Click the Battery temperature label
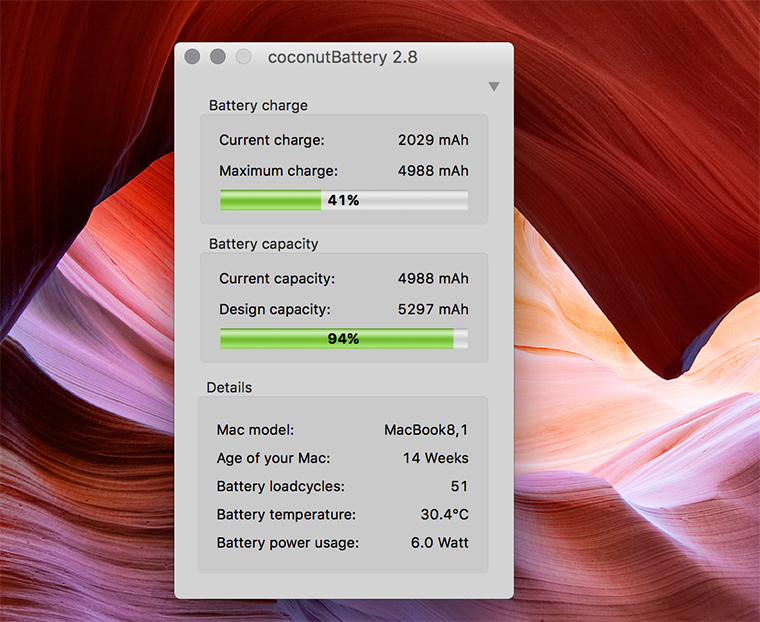This screenshot has width=760, height=622. [x=286, y=514]
